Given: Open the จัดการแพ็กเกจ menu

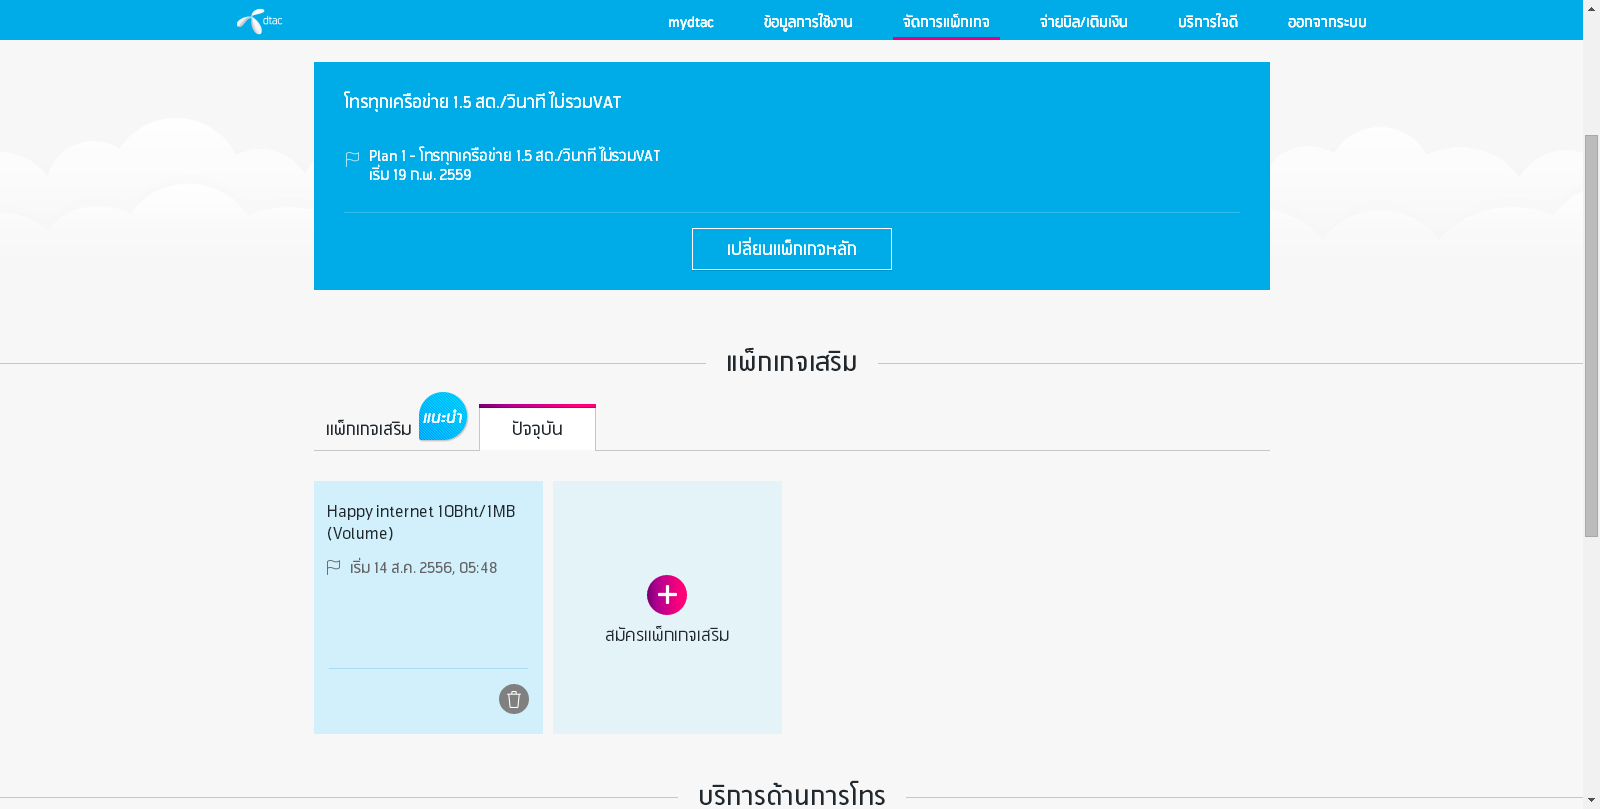Looking at the screenshot, I should click(946, 22).
